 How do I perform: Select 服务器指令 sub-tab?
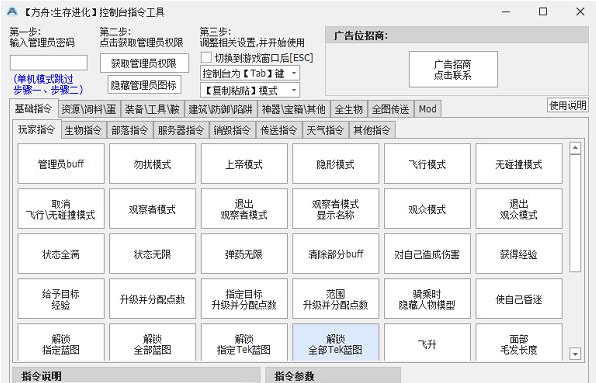coord(181,130)
